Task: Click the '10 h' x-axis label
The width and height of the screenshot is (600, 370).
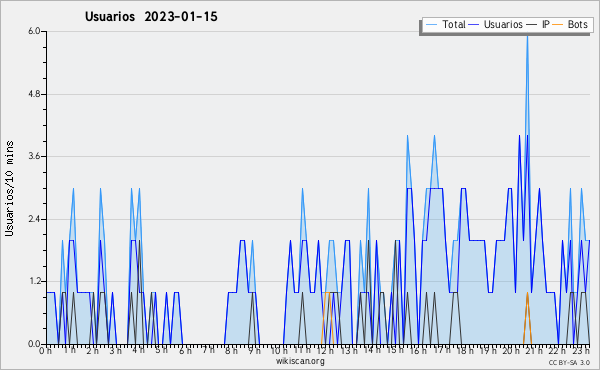Action: [x=279, y=350]
